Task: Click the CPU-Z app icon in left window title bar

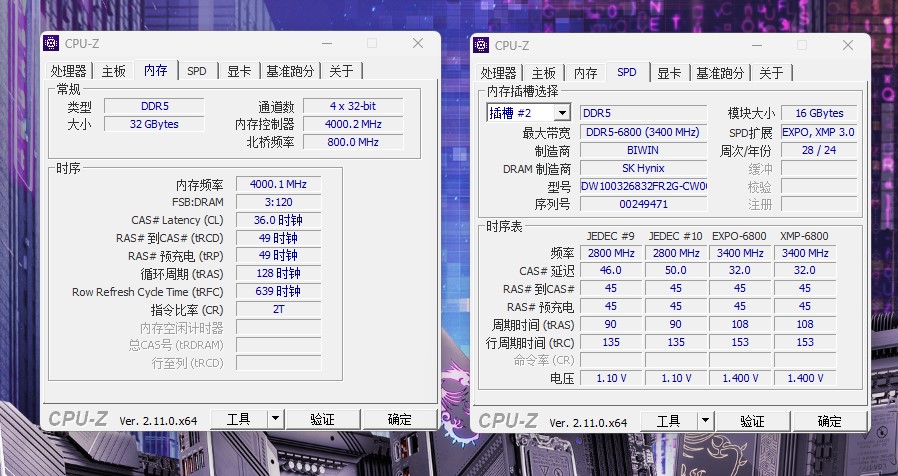Action: coord(51,43)
